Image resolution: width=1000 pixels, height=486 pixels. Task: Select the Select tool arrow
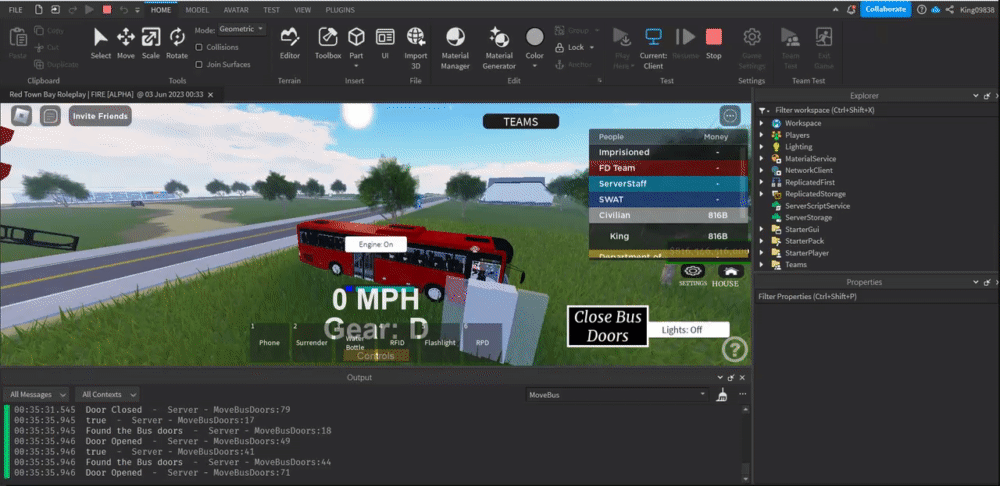100,43
